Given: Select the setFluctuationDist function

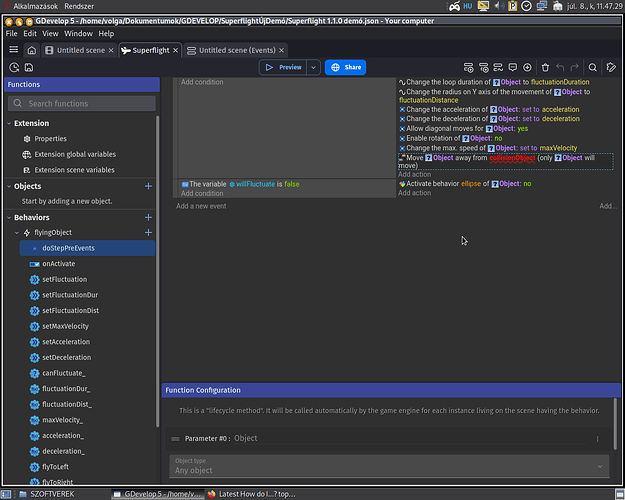Looking at the screenshot, I should tap(71, 311).
